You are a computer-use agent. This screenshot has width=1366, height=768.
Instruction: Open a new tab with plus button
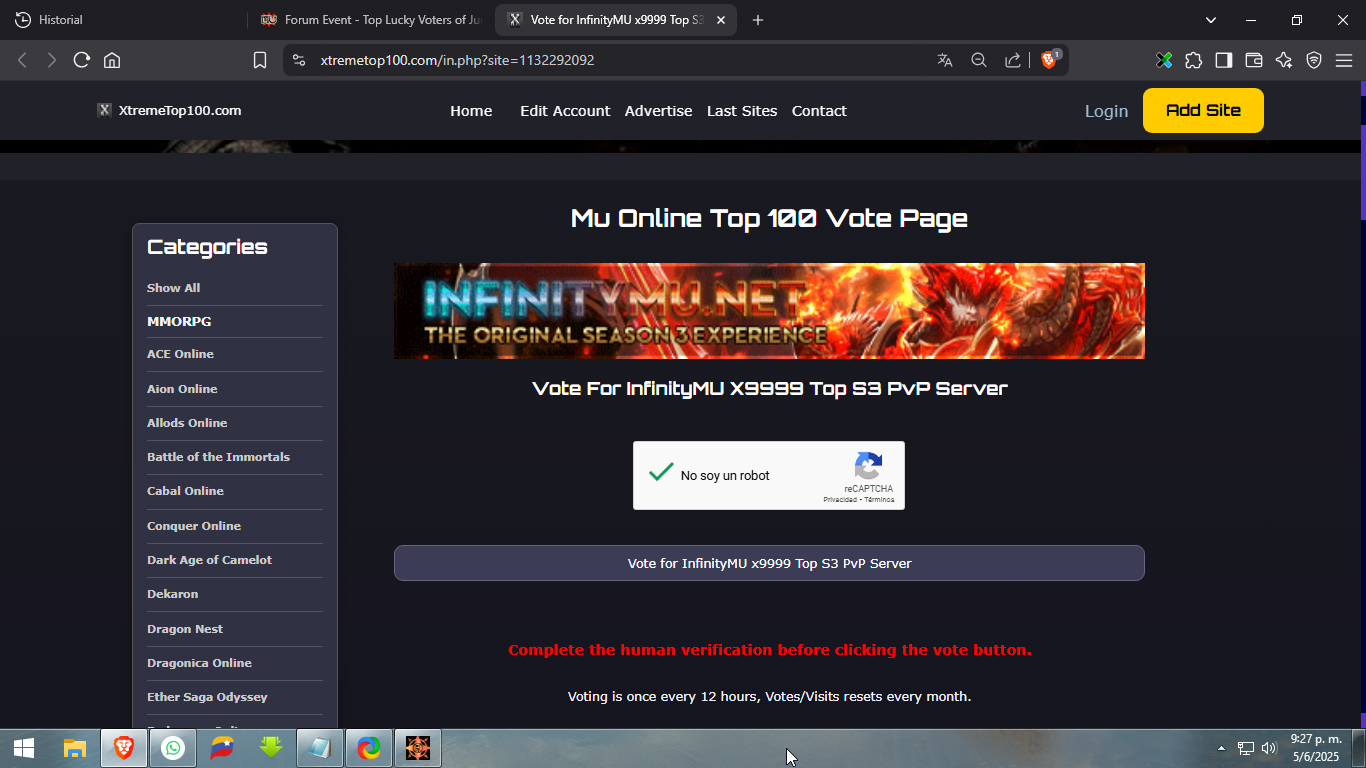(758, 20)
